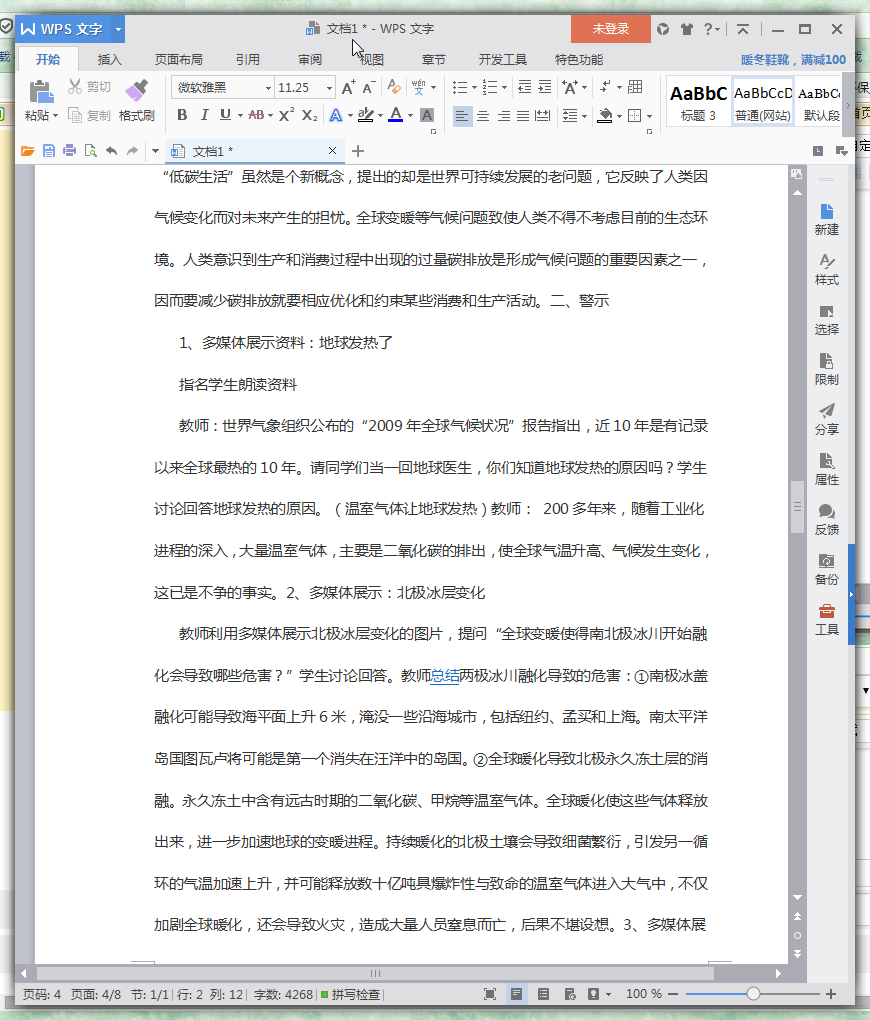
Task: Open the 页面布局 (Page Layout) tab
Action: click(x=178, y=59)
